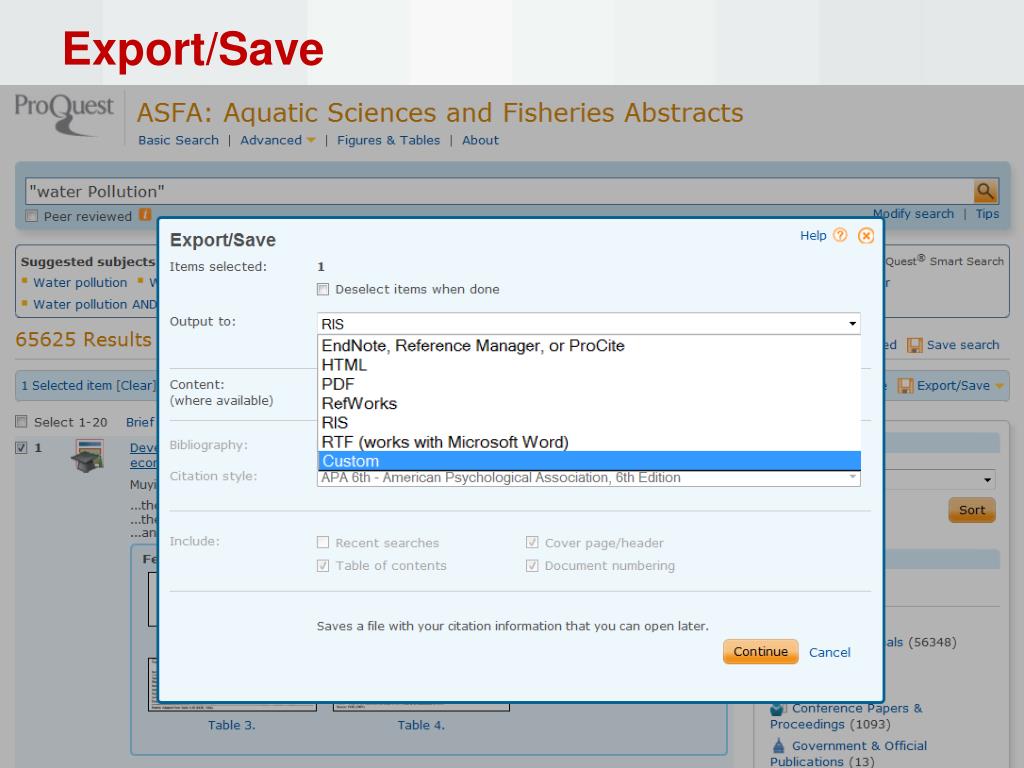The height and width of the screenshot is (768, 1024).
Task: Click the Save search disk icon
Action: click(x=914, y=345)
